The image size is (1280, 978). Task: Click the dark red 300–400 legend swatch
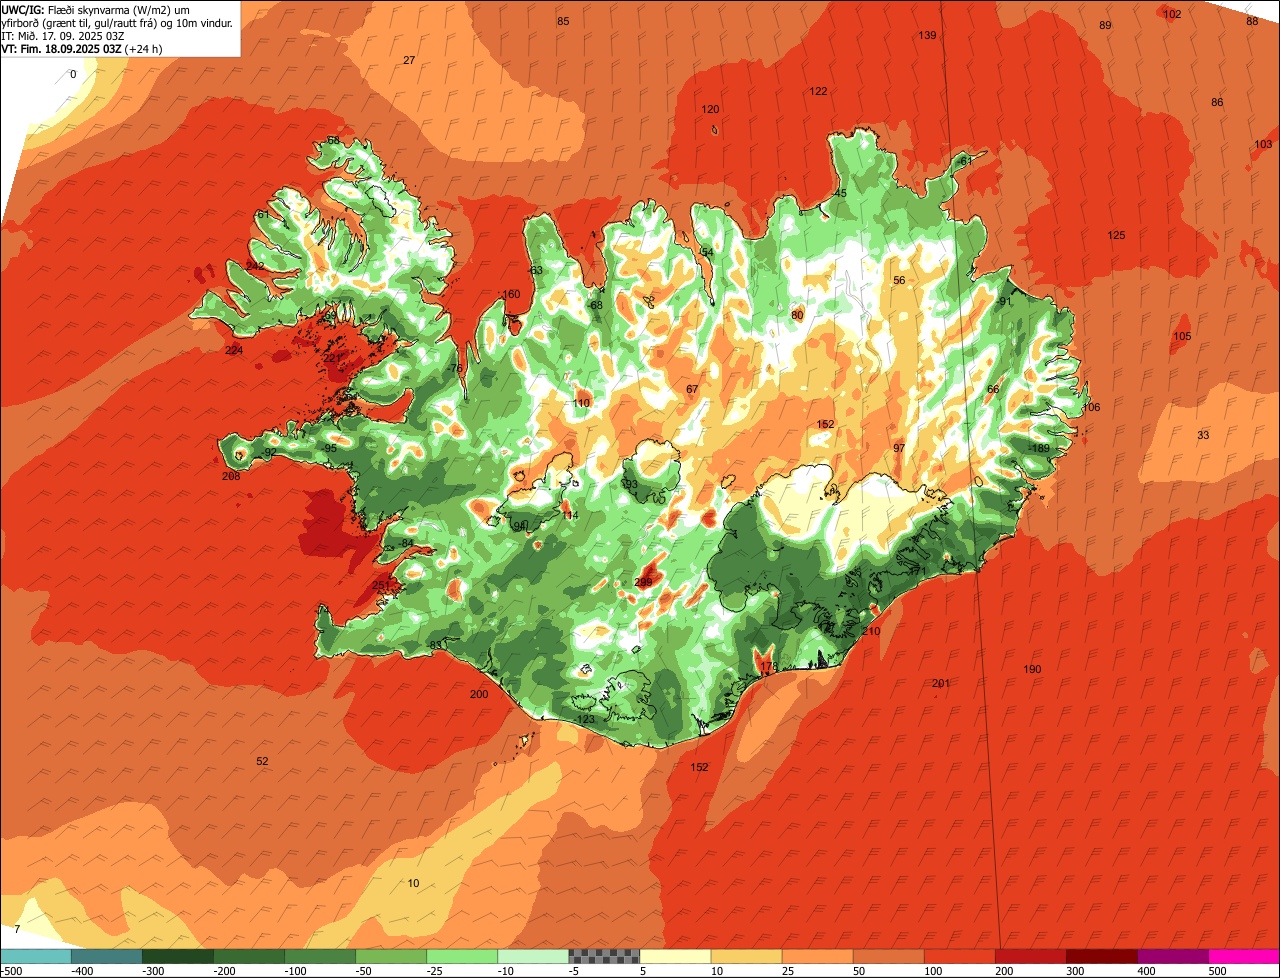click(x=1102, y=956)
